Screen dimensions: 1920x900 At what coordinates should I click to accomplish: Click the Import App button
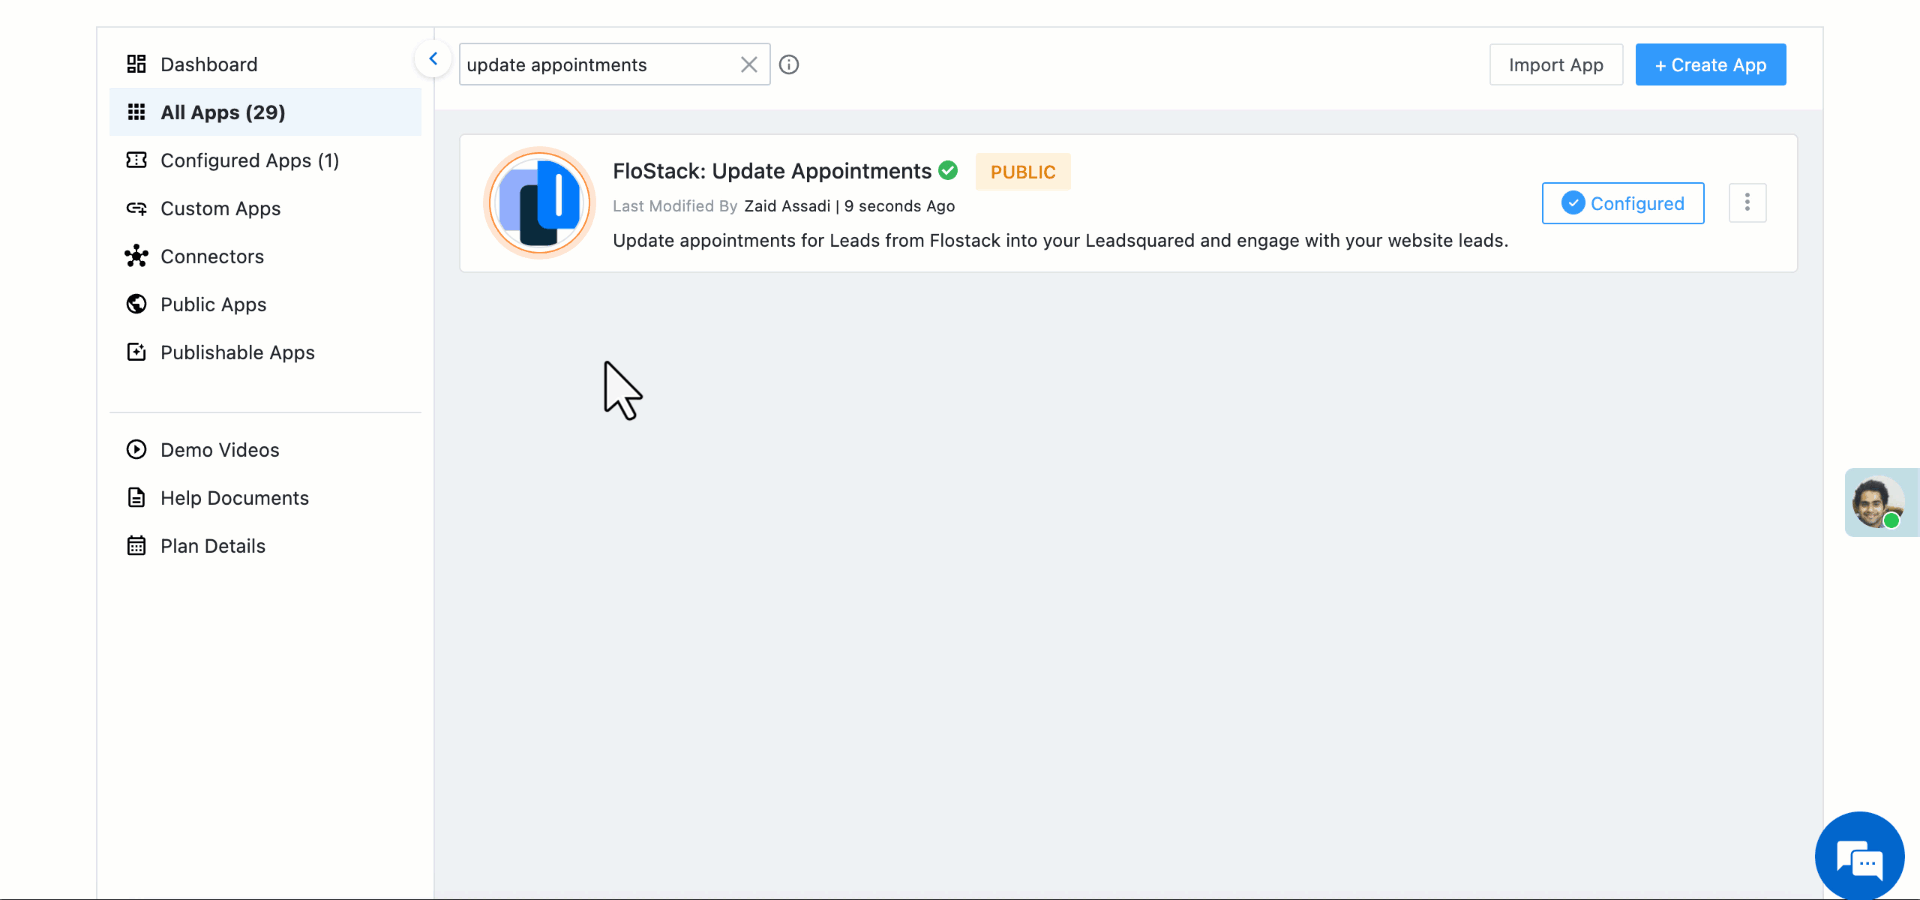(x=1556, y=64)
